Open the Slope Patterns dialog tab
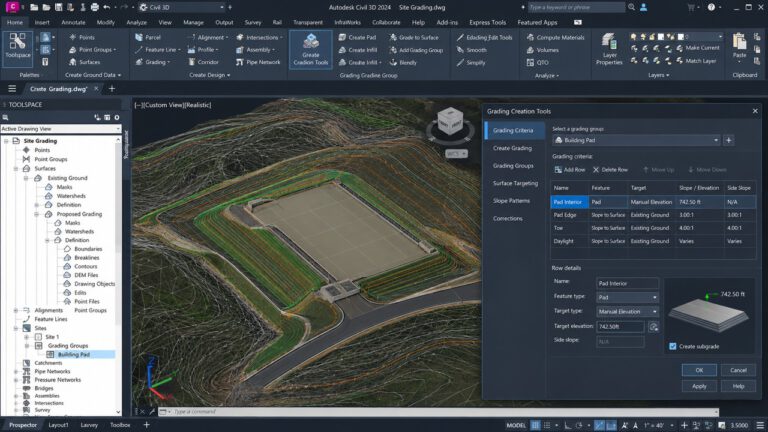 click(511, 201)
